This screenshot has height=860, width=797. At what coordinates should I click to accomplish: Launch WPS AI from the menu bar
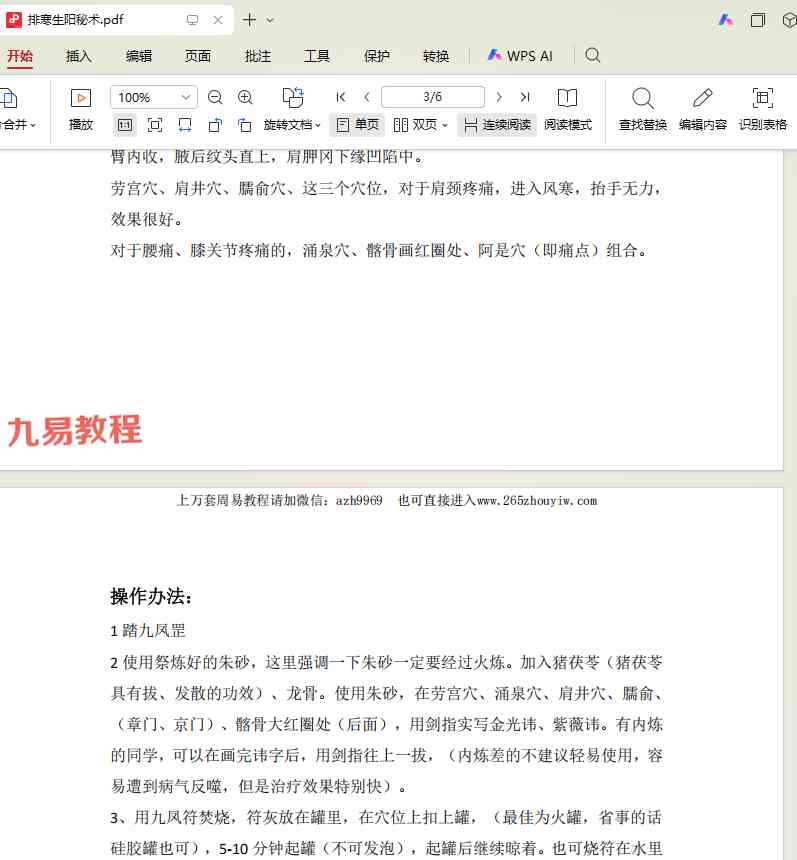click(520, 56)
